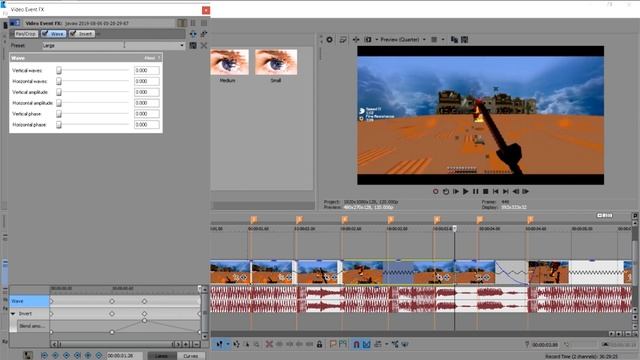This screenshot has width=640, height=360.
Task: Toggle loop playback under preview
Action: coord(446,191)
